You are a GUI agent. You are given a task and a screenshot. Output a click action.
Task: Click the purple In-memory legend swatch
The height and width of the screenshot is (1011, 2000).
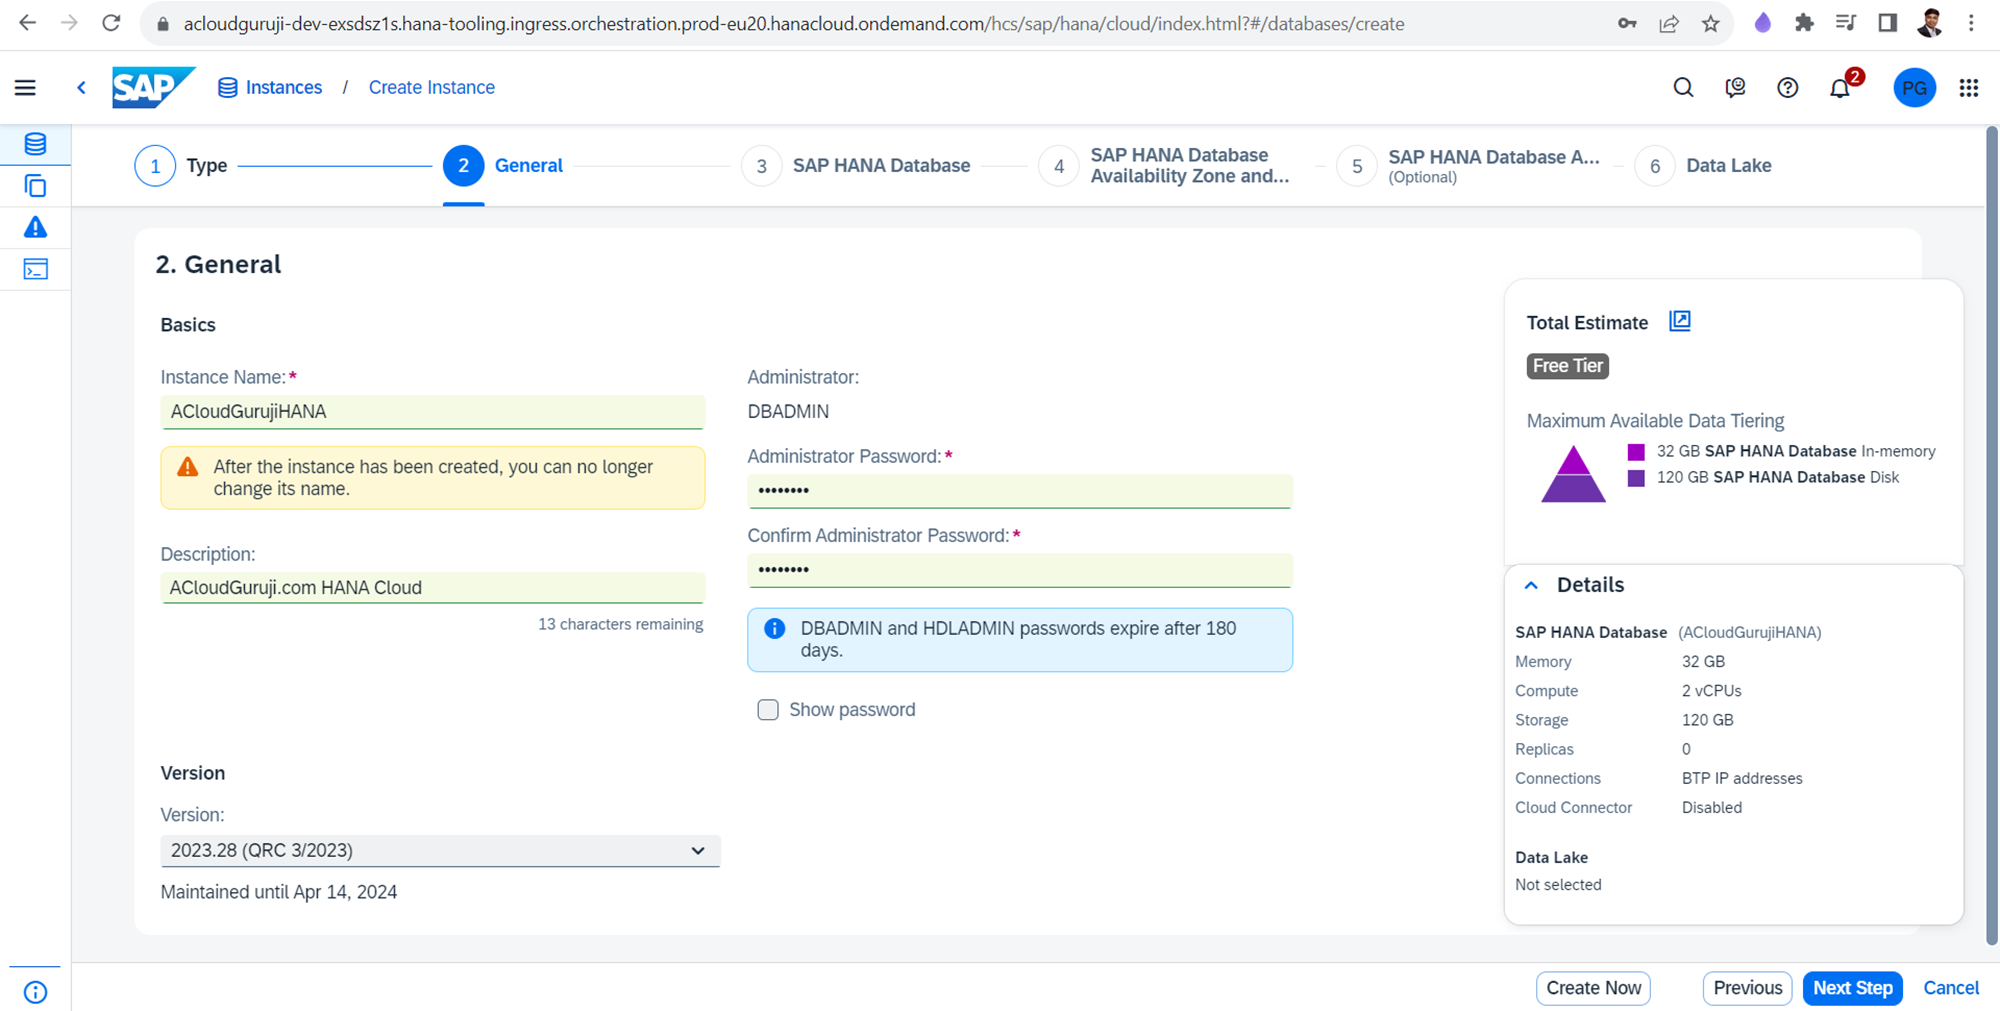[x=1636, y=452]
